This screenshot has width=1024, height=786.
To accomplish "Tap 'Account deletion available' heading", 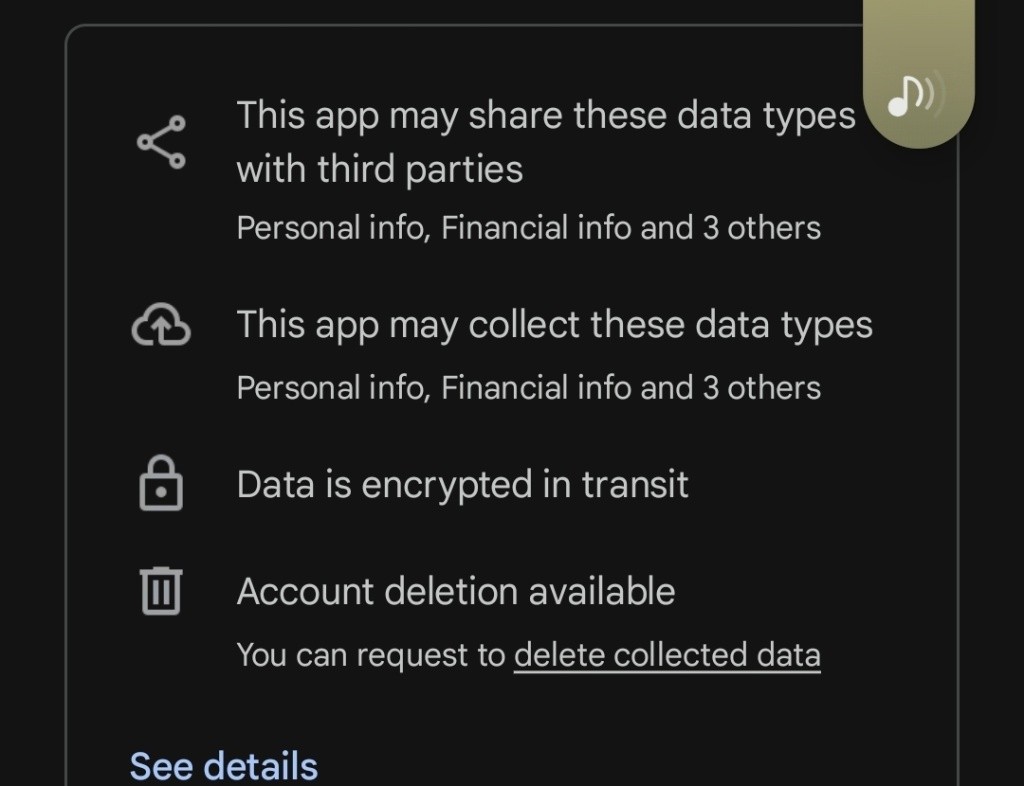I will point(455,592).
